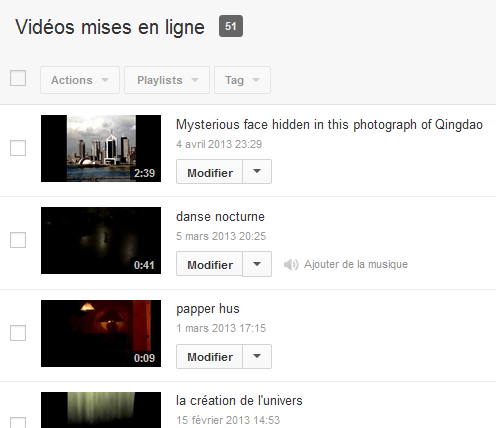The width and height of the screenshot is (496, 428).
Task: Click the speaker icon beside Ajouter de la musique
Action: tap(291, 265)
